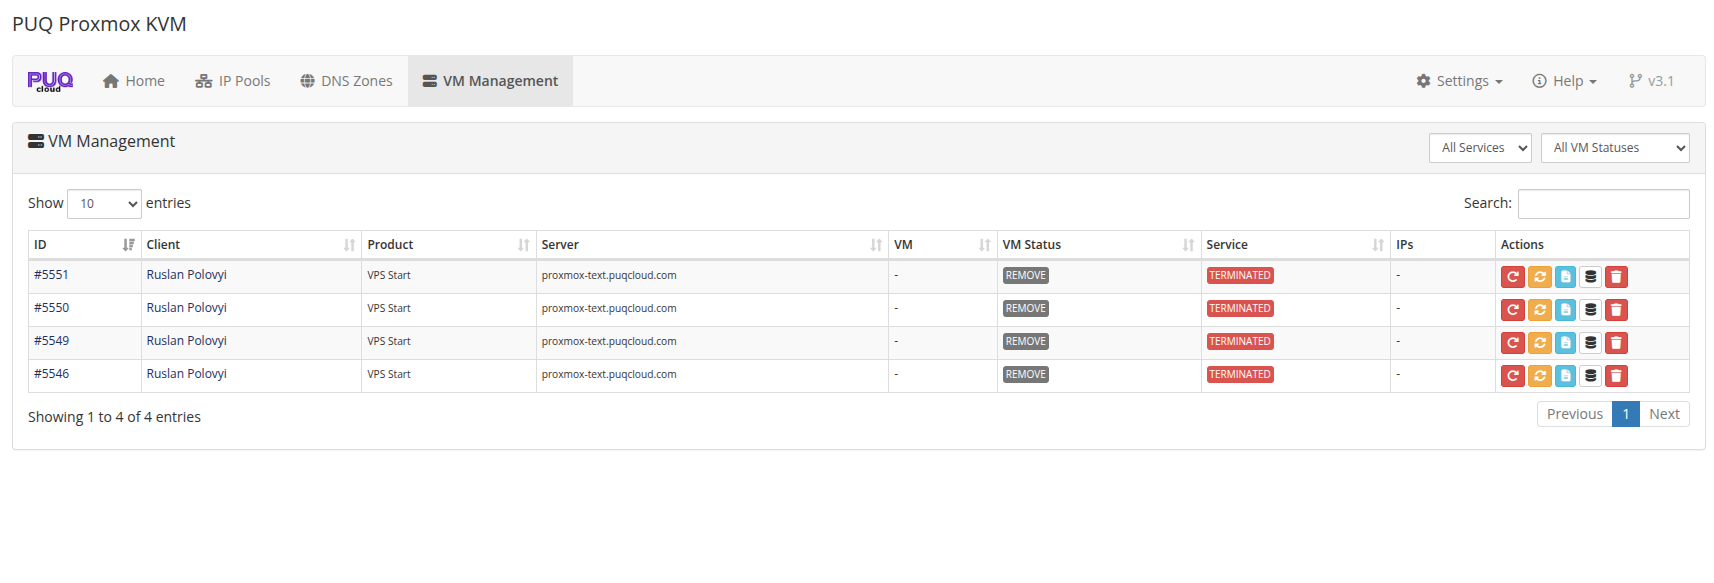Click the orange sync icon for VM #5550

pyautogui.click(x=1540, y=310)
